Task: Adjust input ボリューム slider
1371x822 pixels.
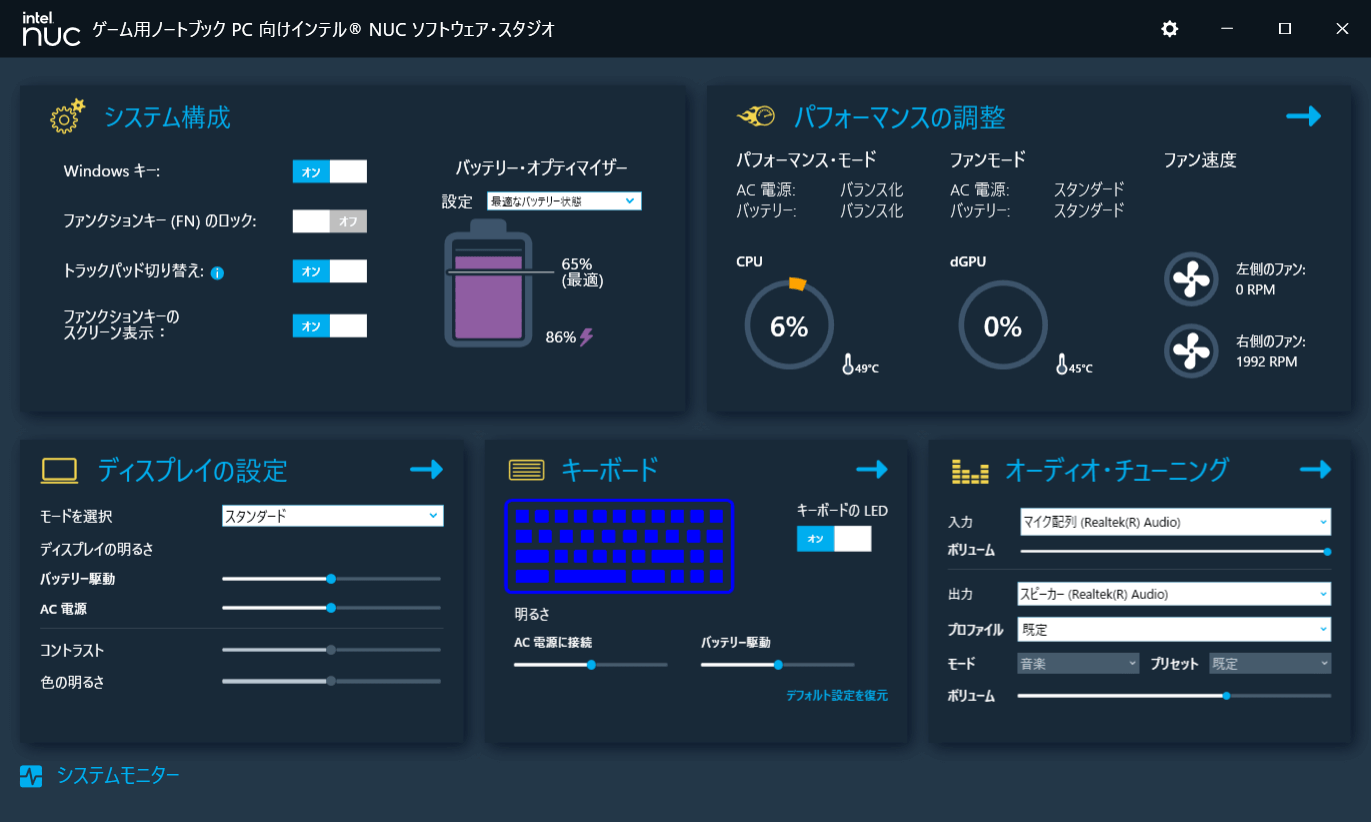Action: [x=1176, y=551]
